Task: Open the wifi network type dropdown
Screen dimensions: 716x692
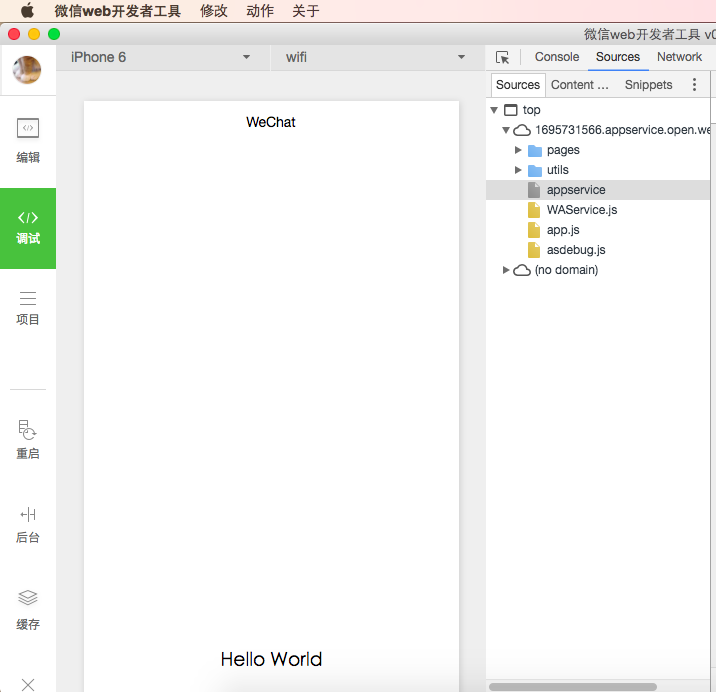Action: pyautogui.click(x=376, y=57)
